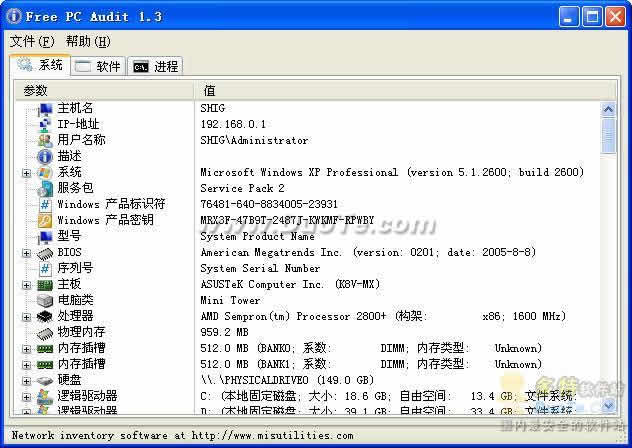The image size is (632, 448).
Task: Click the 硬盘 hard drive icon
Action: [x=45, y=380]
